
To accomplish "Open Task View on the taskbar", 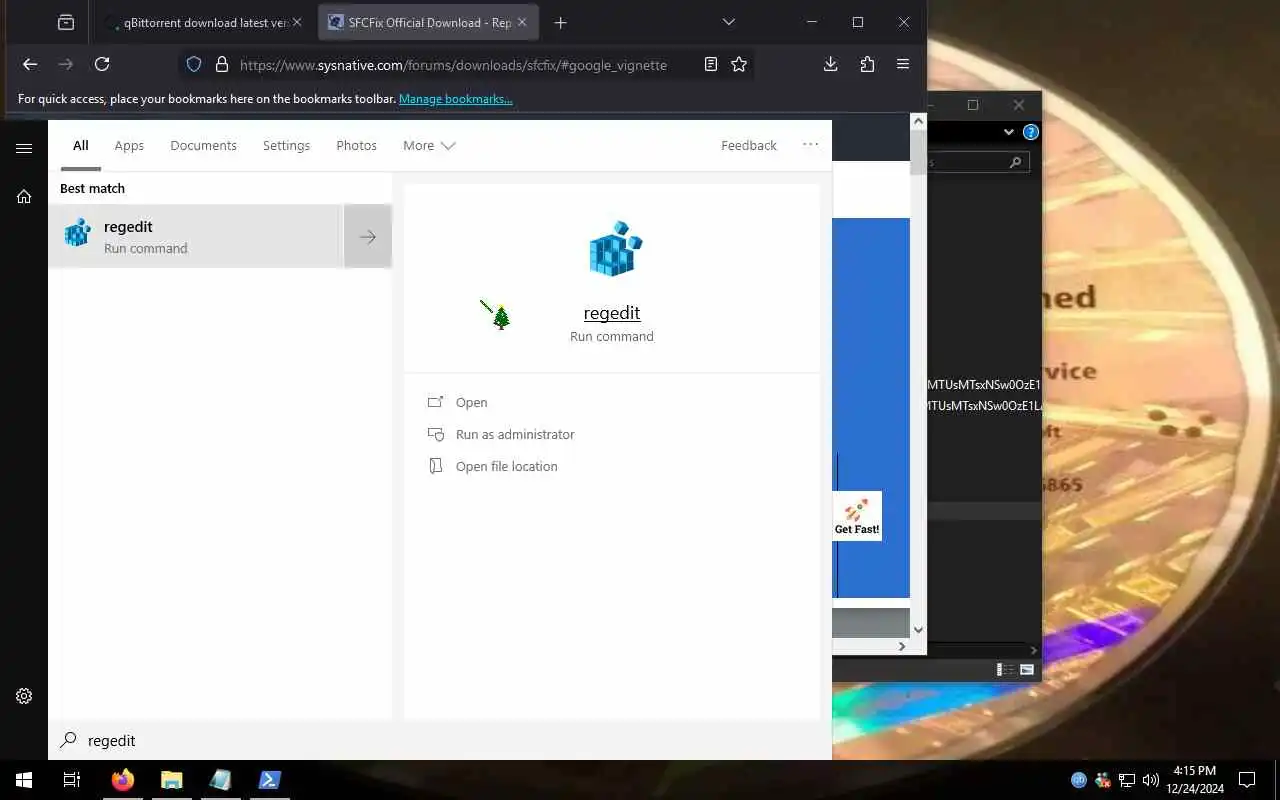I will [x=72, y=780].
